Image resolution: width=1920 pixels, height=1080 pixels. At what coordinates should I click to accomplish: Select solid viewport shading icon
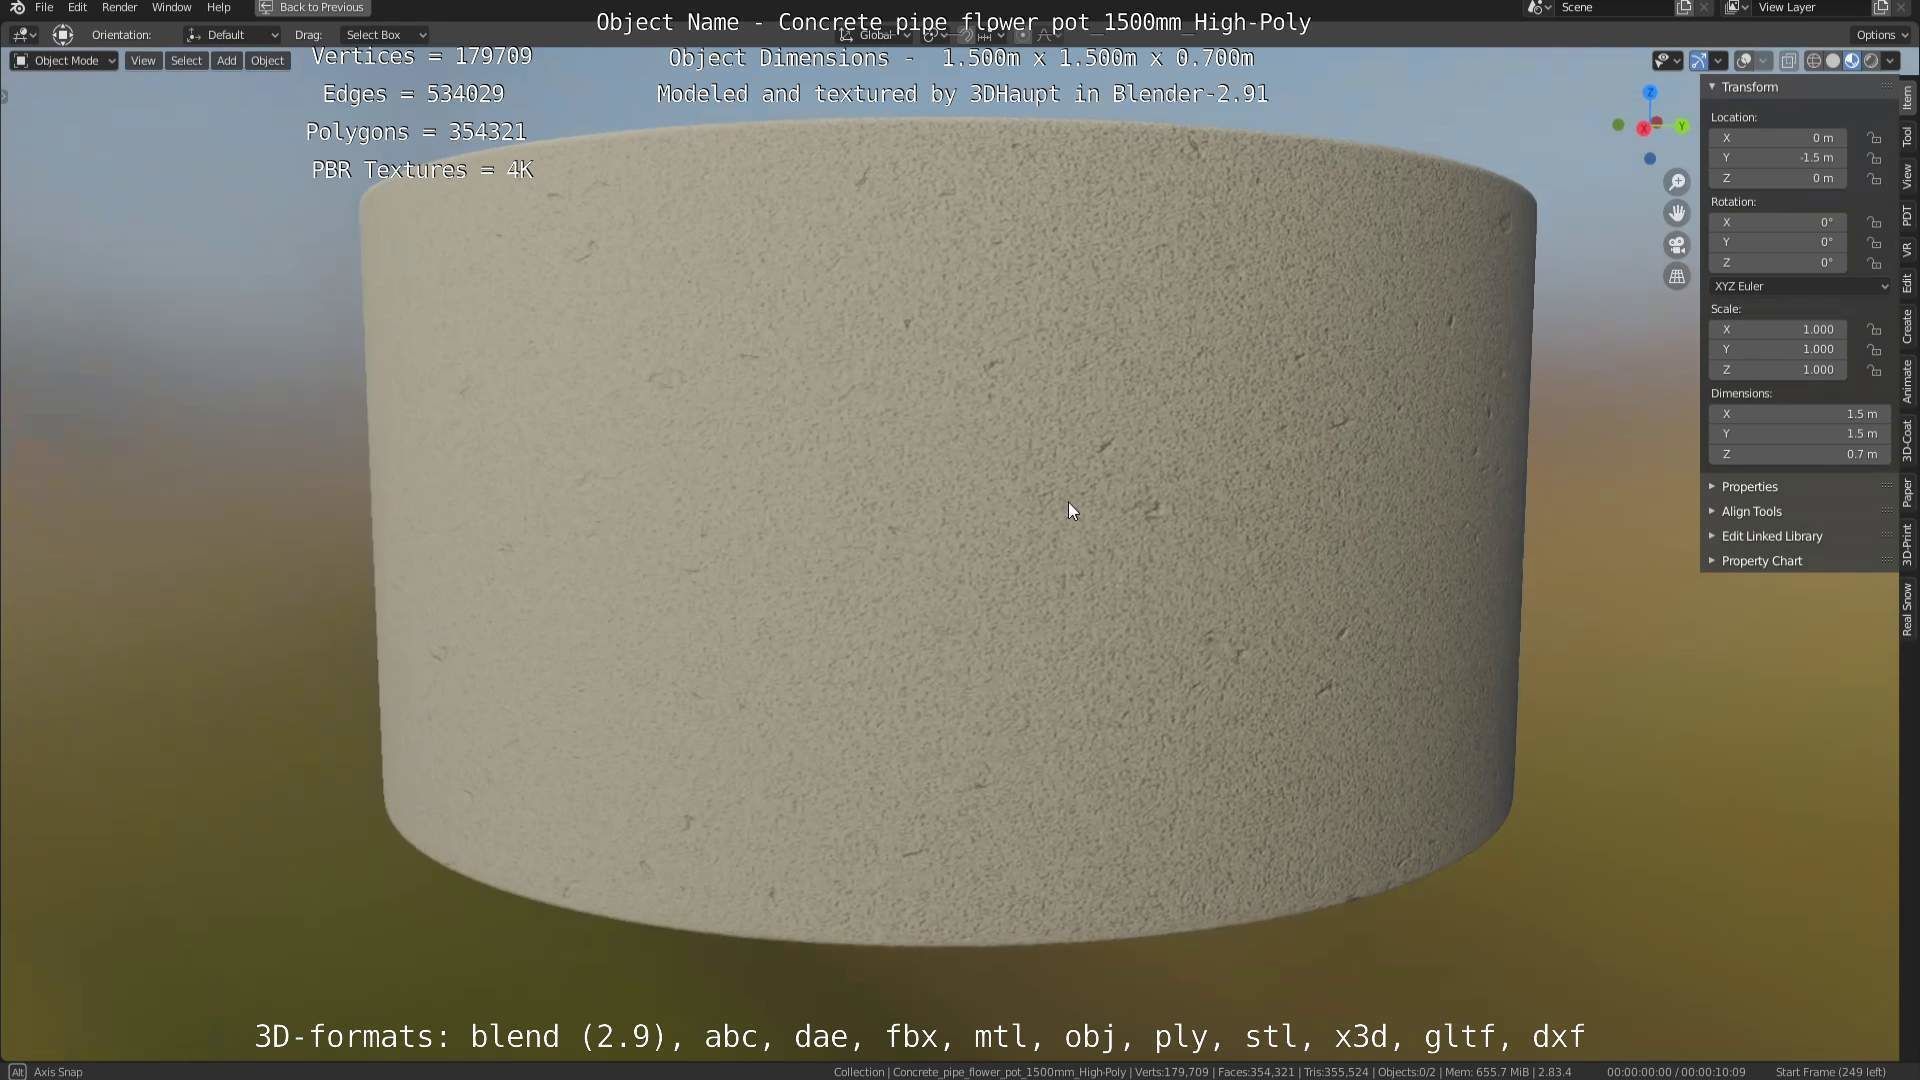[x=1833, y=61]
